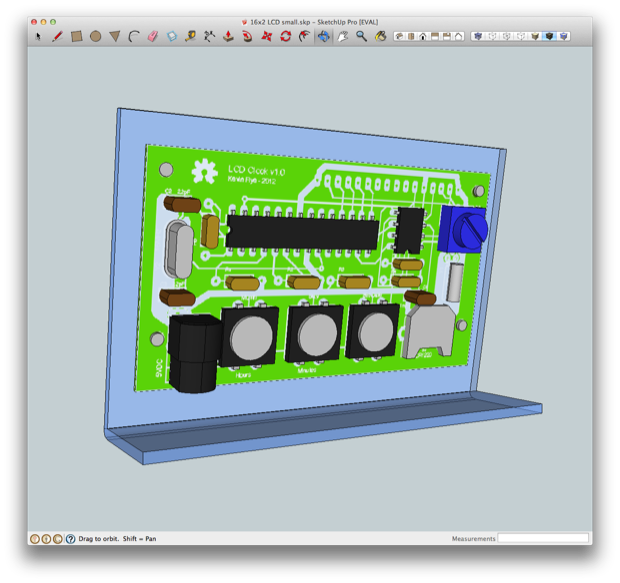
Task: Choose the Paint Bucket tool
Action: point(380,37)
